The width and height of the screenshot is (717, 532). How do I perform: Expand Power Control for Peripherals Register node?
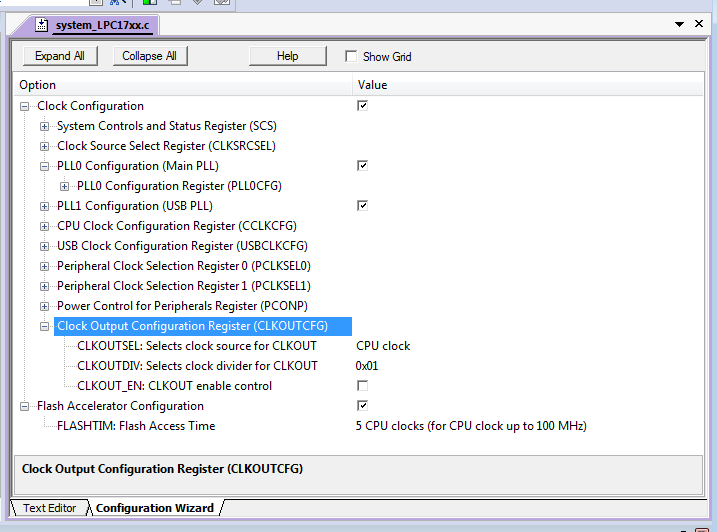click(44, 306)
